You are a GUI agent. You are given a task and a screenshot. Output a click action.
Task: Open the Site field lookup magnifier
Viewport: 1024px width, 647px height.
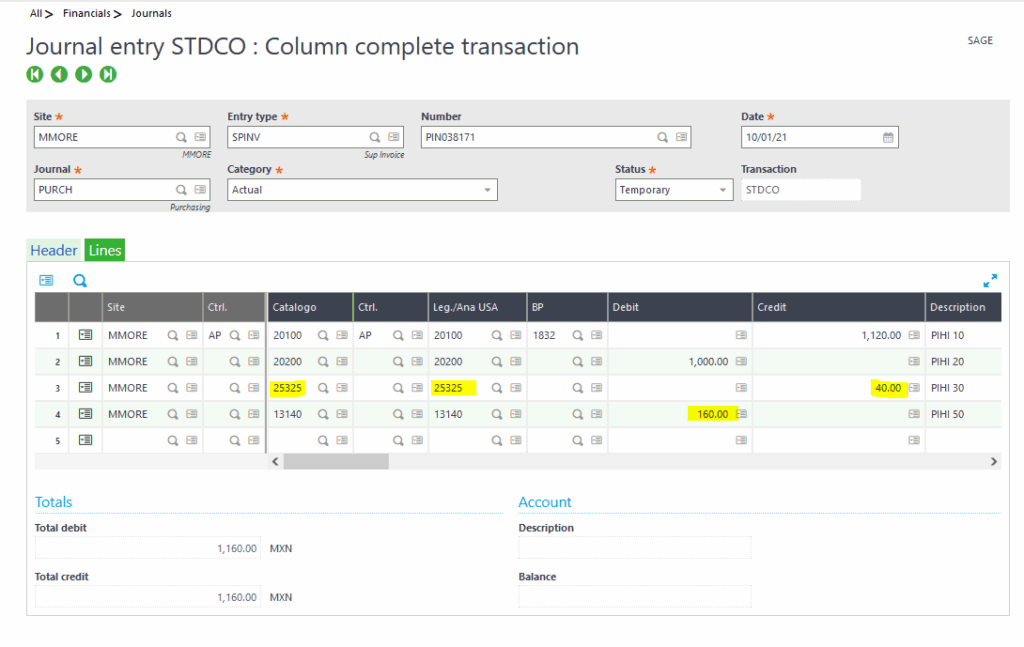[x=180, y=137]
